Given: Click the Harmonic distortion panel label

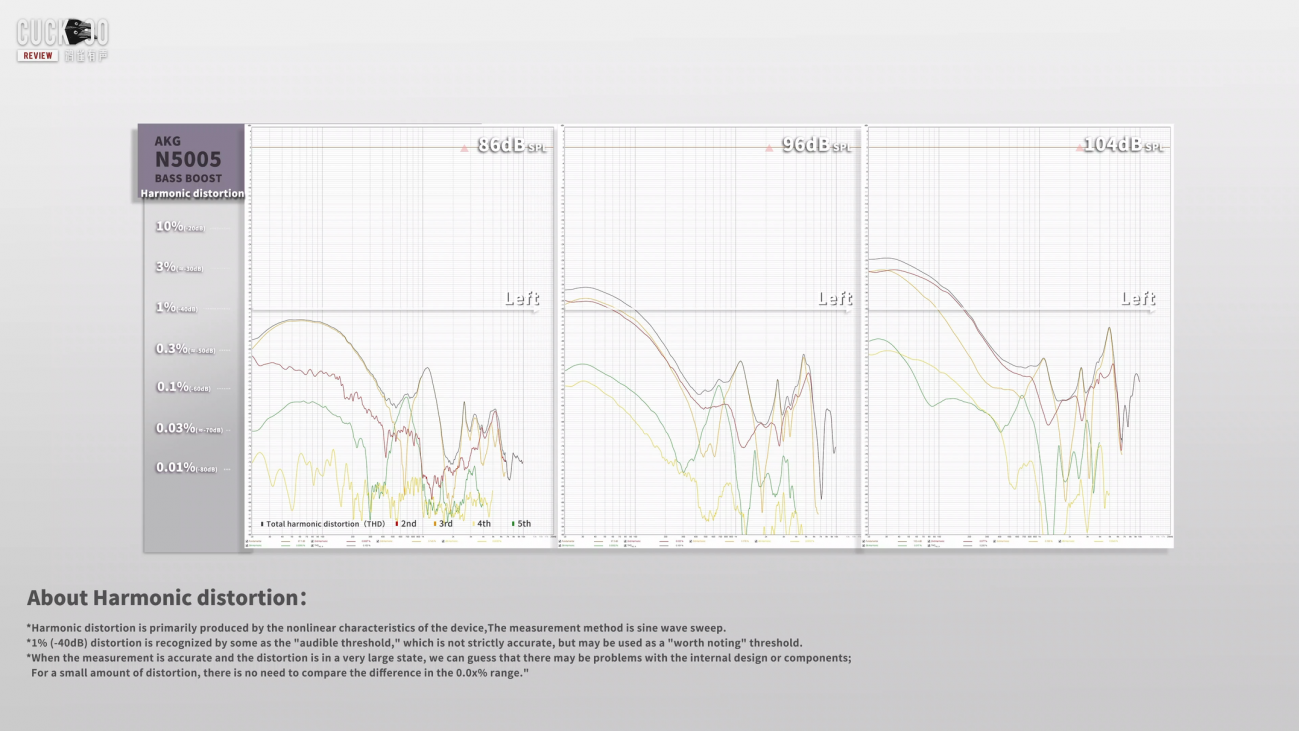Looking at the screenshot, I should pos(192,193).
